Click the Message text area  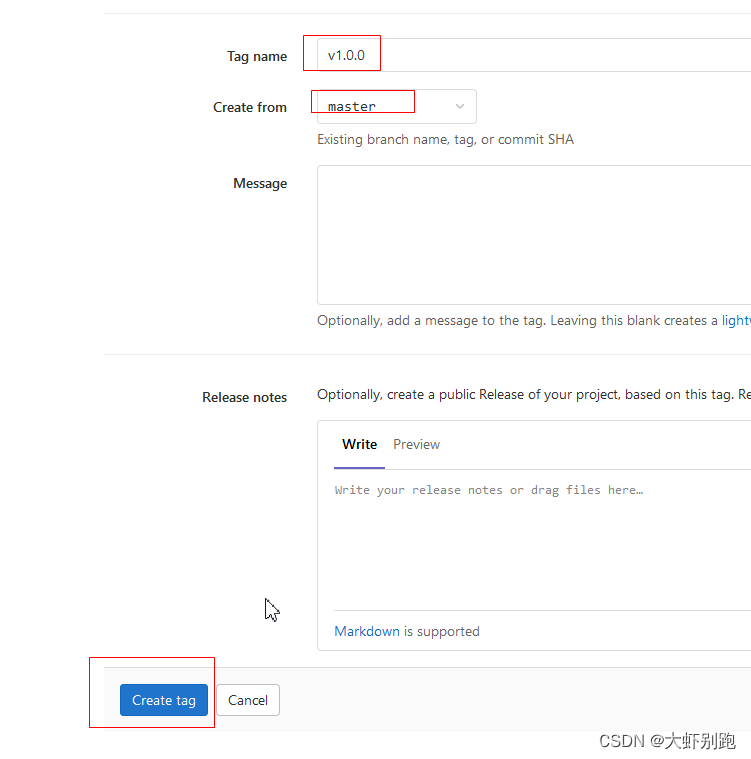click(534, 235)
